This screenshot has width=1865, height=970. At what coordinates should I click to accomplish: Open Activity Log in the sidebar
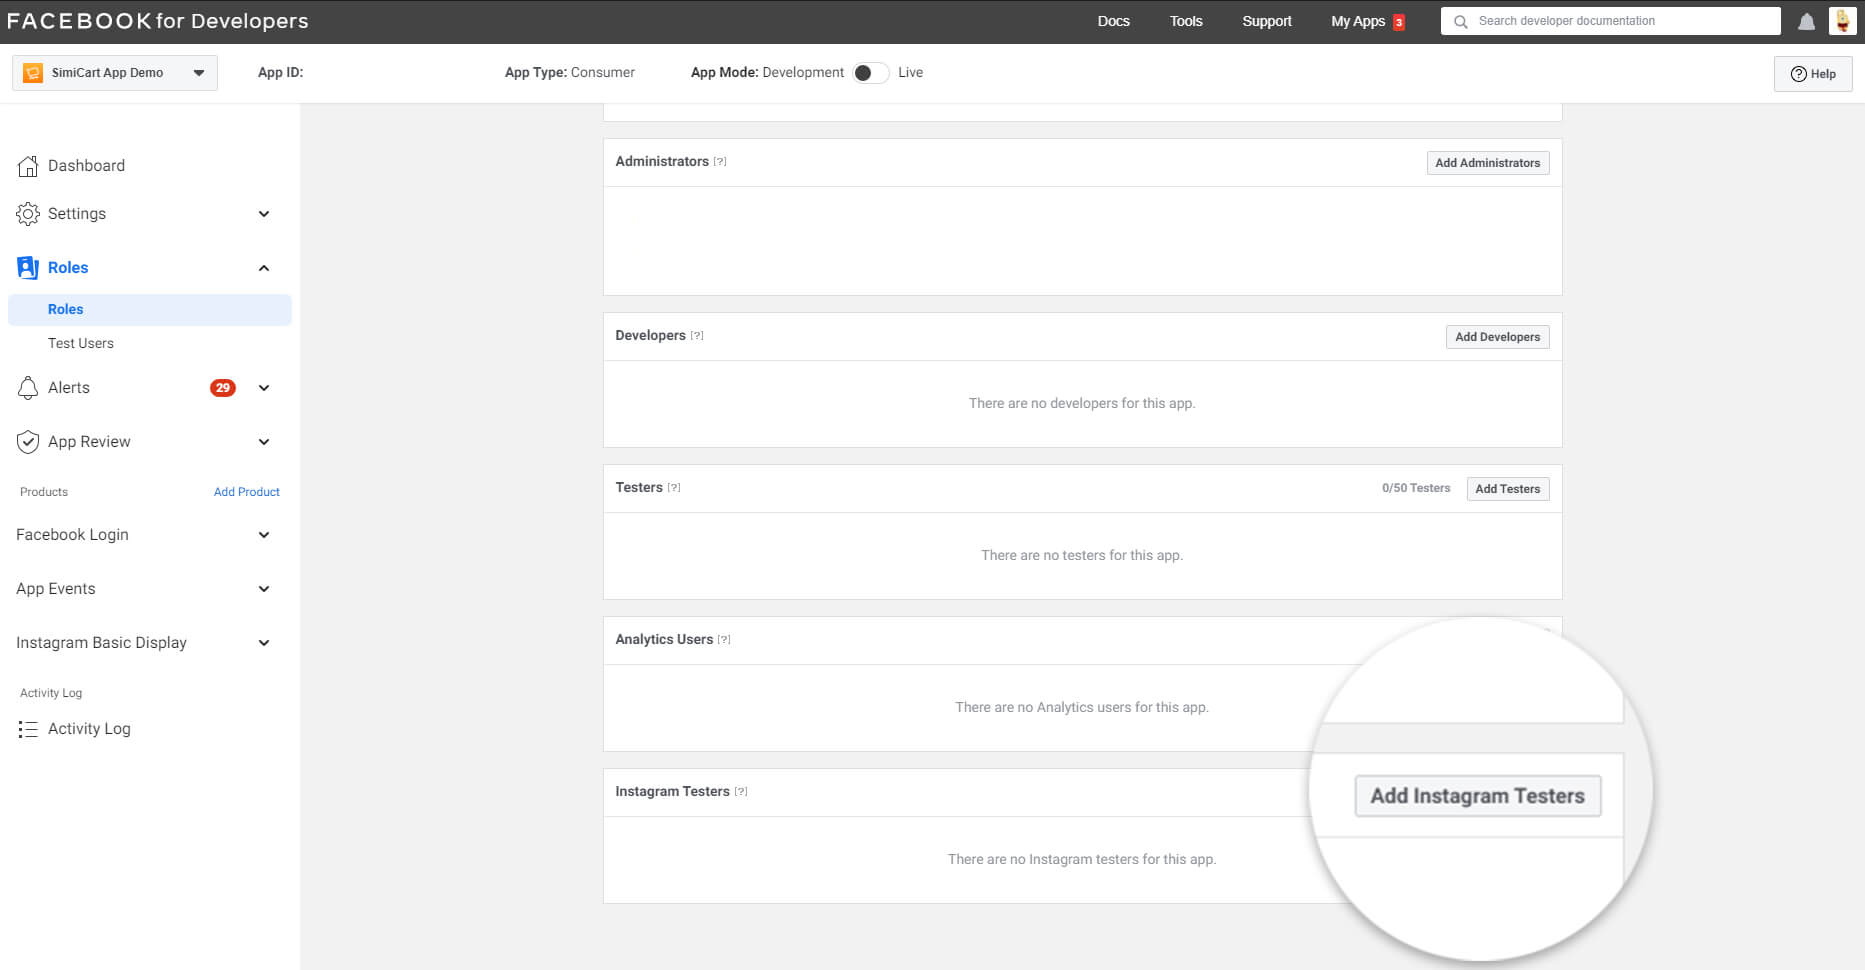click(x=89, y=729)
